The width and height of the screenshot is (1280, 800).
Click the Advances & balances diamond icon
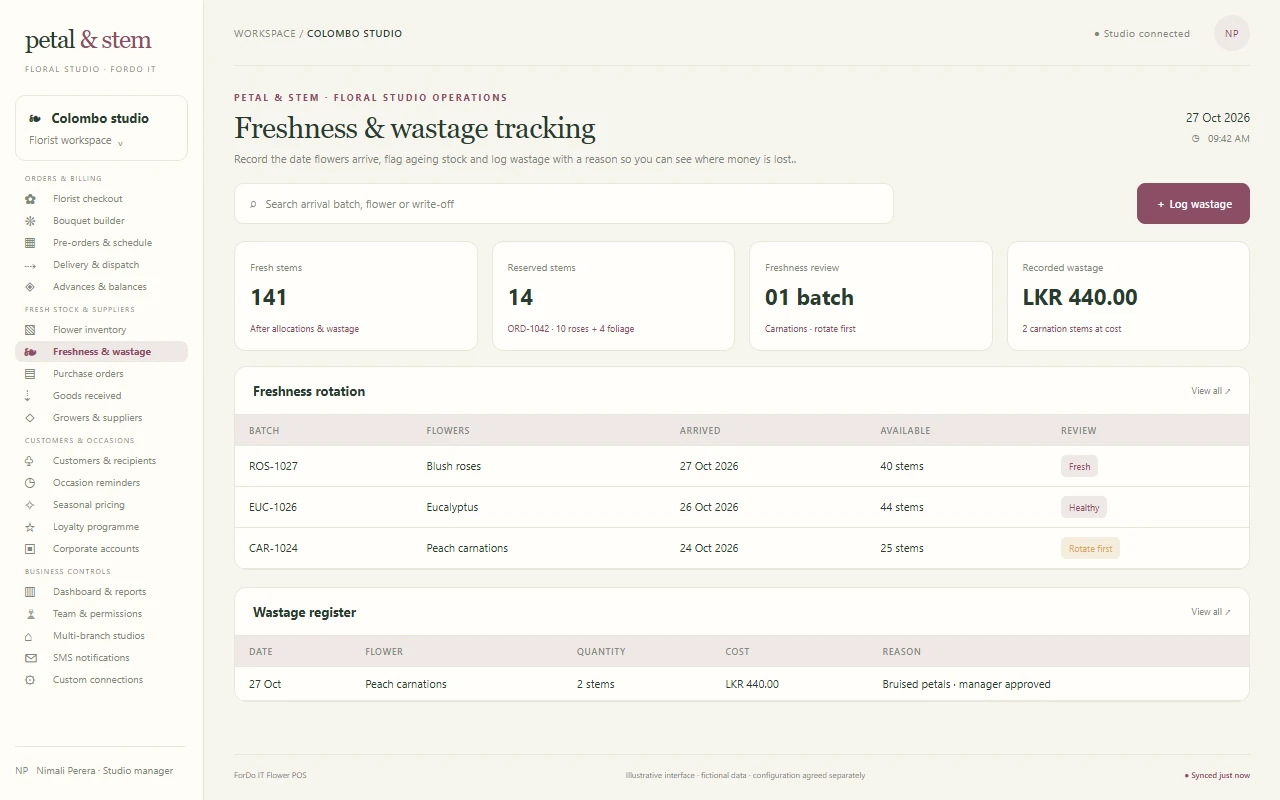[x=30, y=287]
